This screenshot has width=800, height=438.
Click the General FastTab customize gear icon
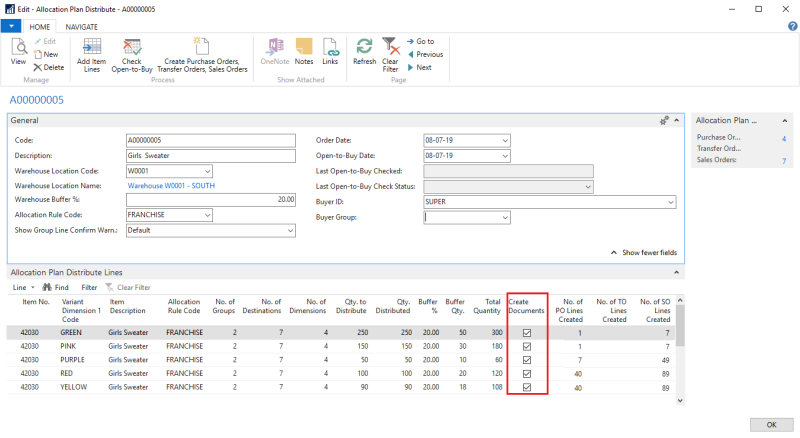click(664, 120)
